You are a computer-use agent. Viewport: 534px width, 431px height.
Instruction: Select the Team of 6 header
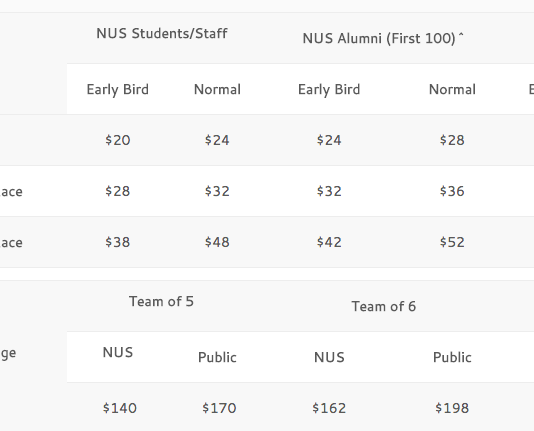tap(384, 306)
